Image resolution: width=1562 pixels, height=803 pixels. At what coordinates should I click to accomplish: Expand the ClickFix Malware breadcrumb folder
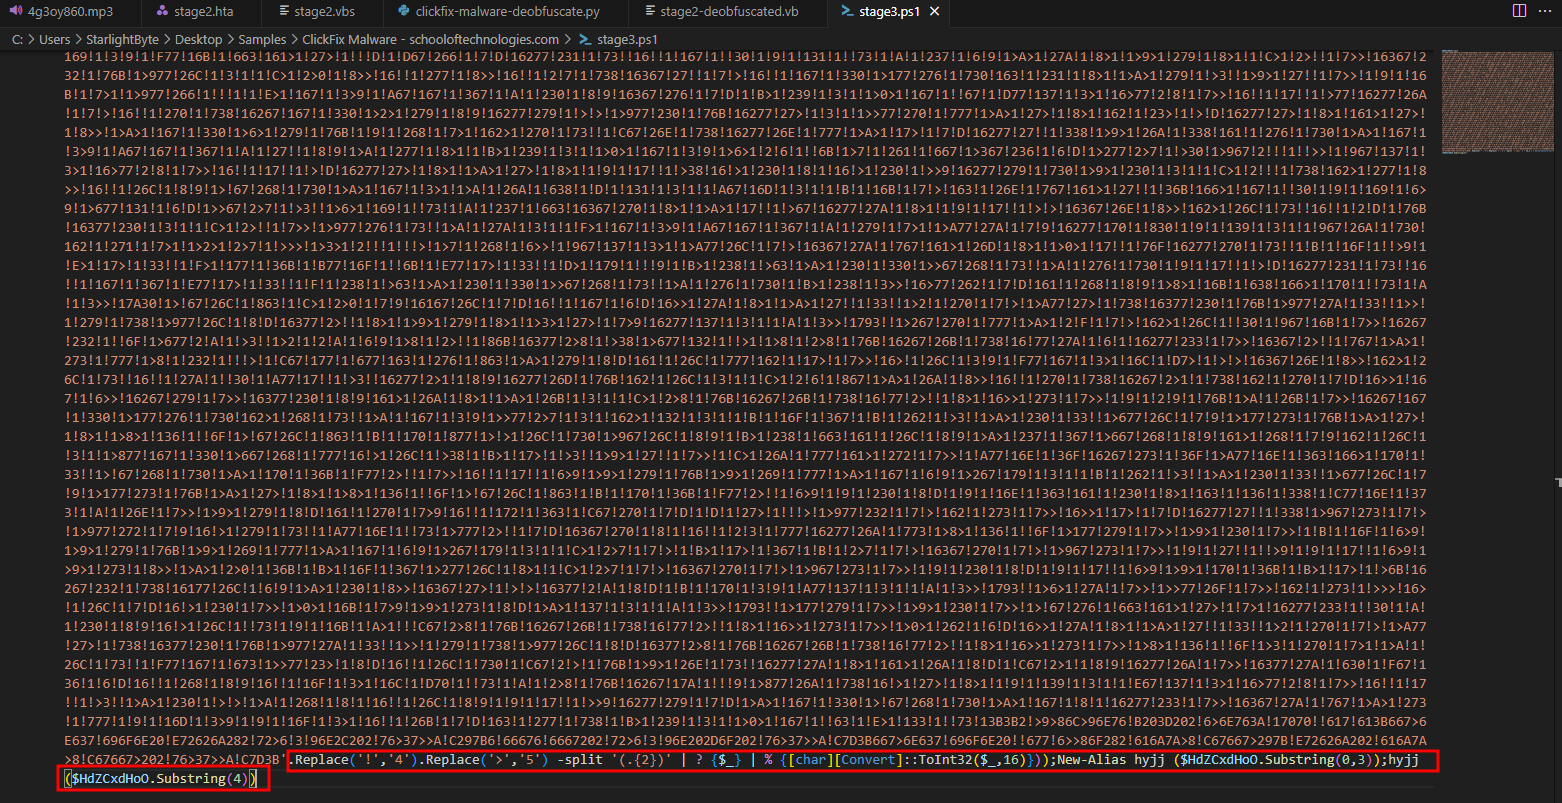430,39
